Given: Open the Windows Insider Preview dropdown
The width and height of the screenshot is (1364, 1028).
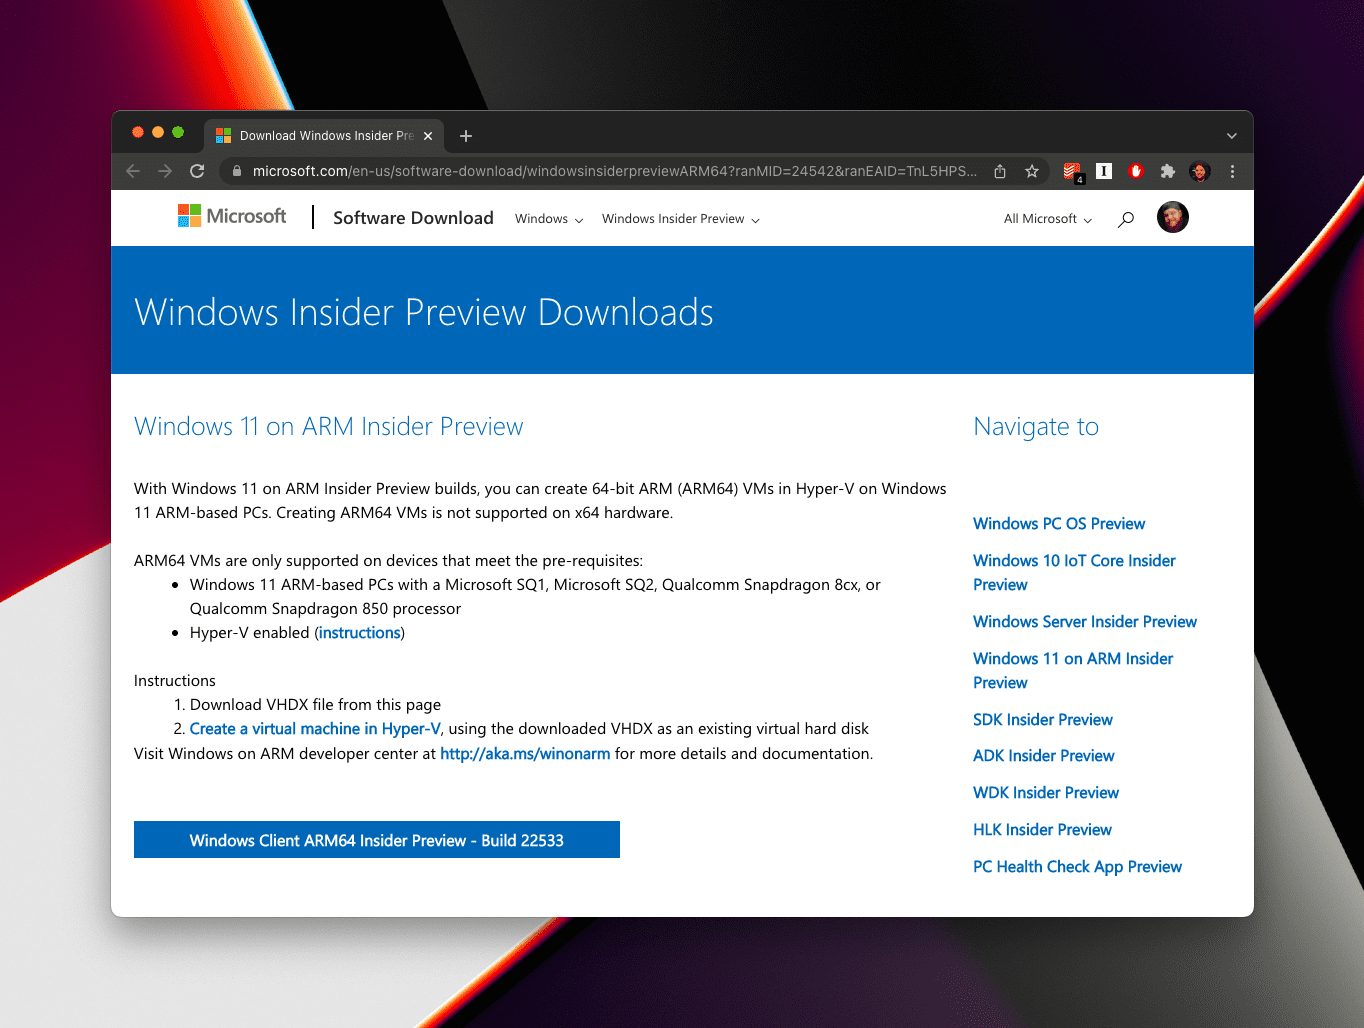Looking at the screenshot, I should (679, 218).
